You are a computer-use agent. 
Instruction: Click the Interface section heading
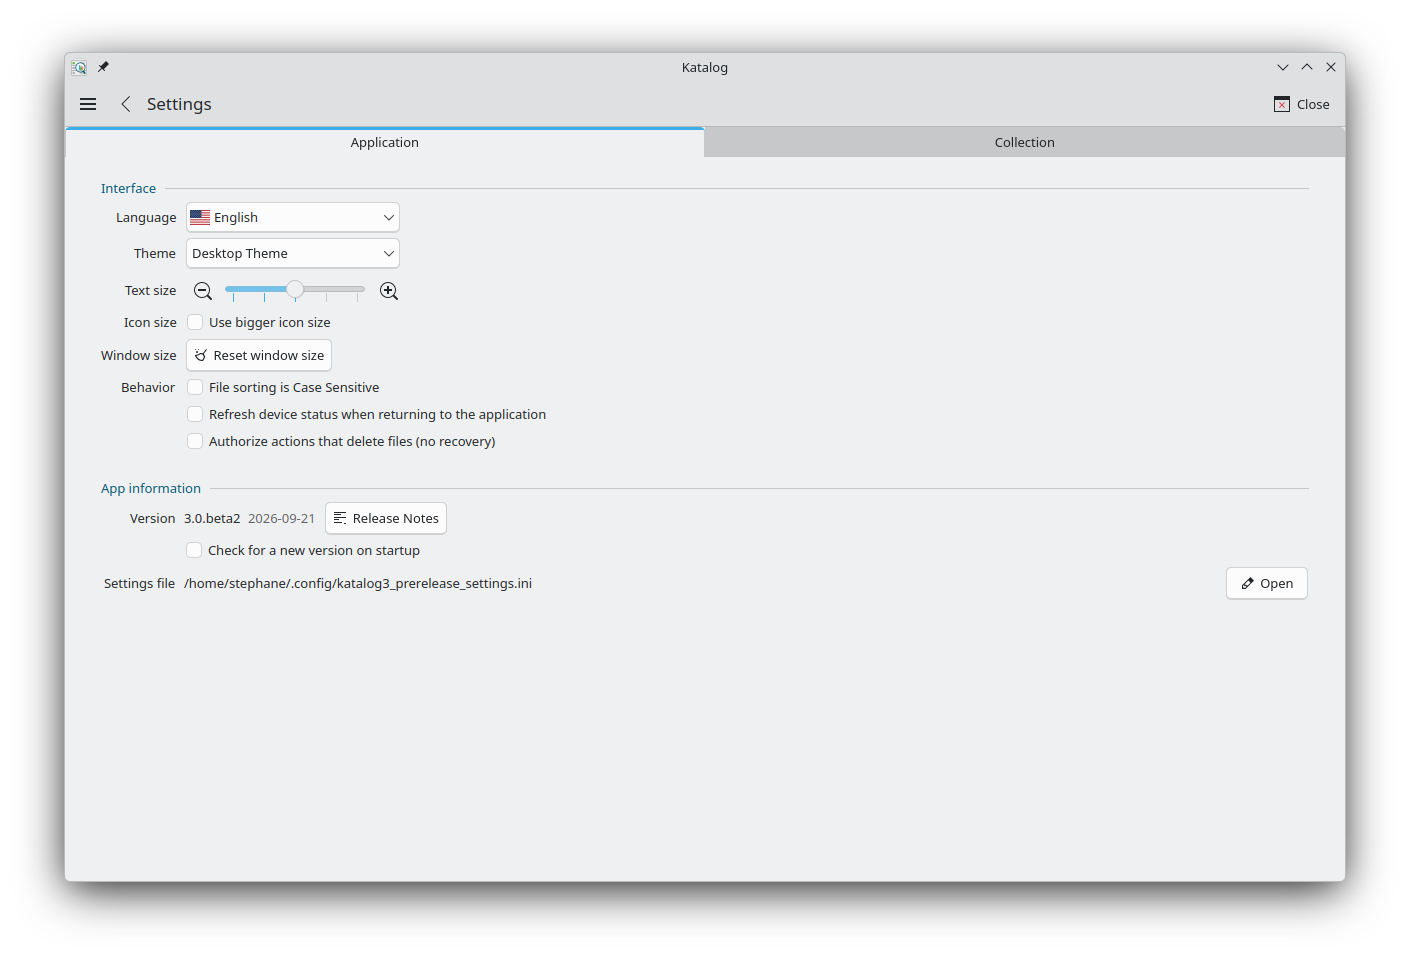click(x=128, y=188)
